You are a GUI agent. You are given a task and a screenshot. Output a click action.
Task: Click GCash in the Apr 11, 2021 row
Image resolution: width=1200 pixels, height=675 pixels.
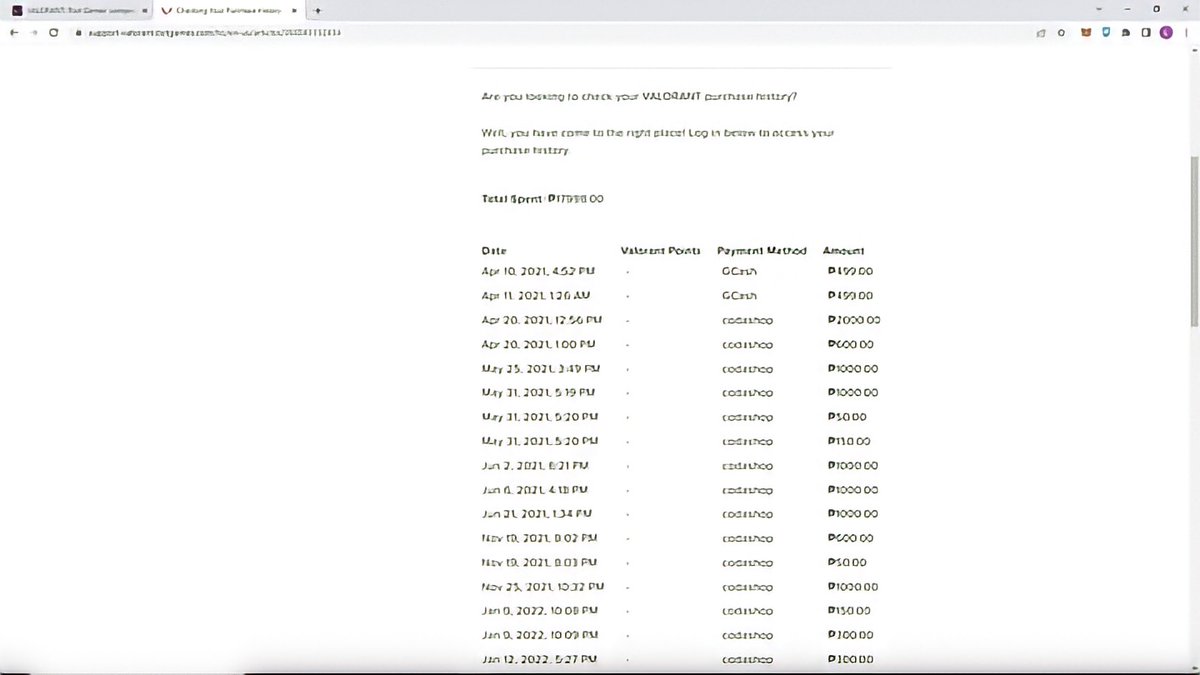click(739, 296)
